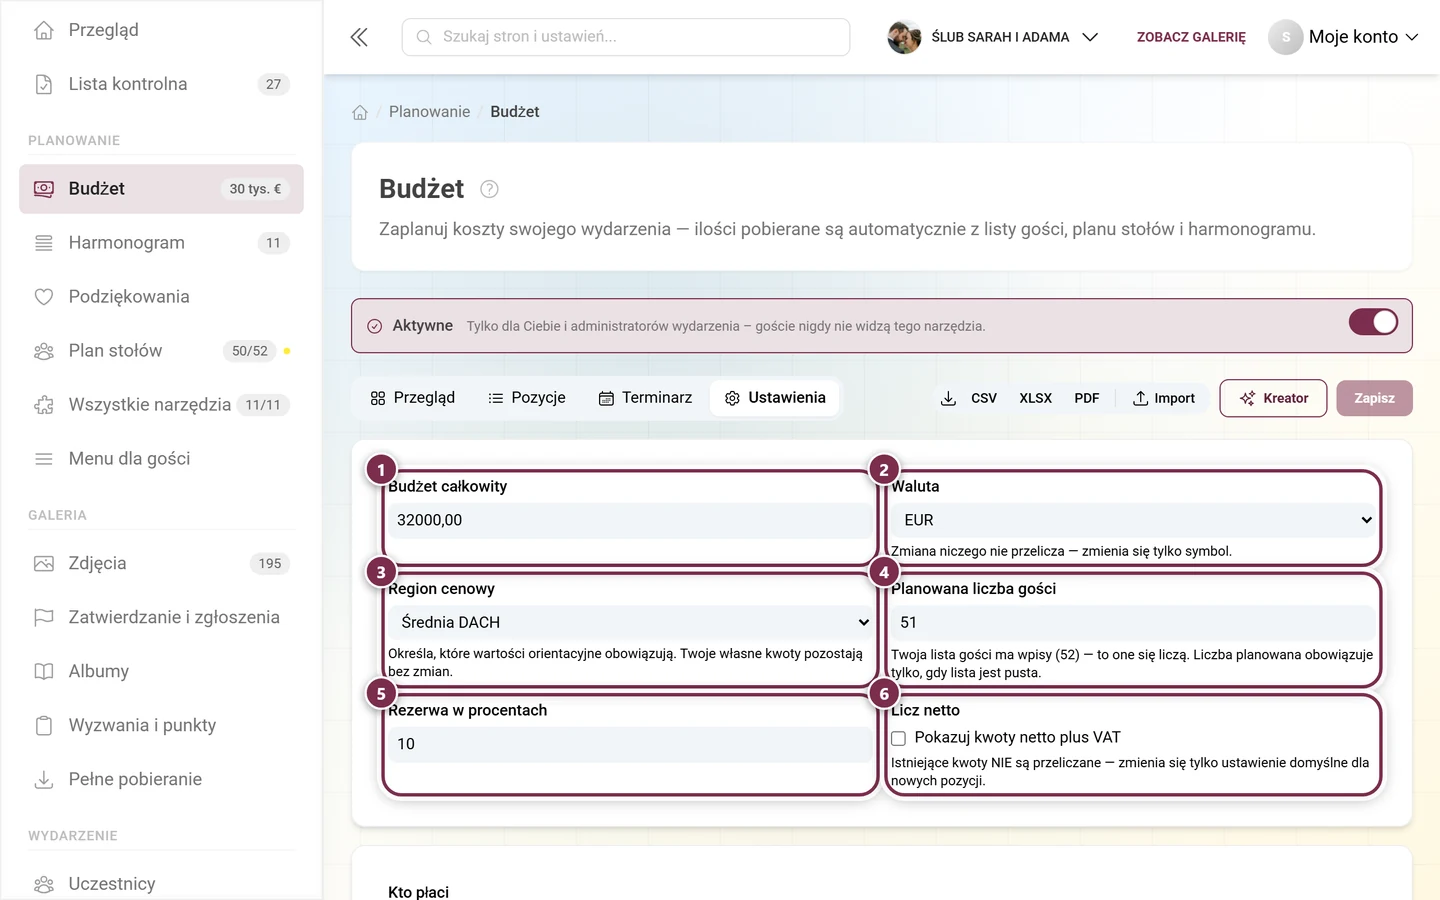Click the Rezerwa w procentach field
Image resolution: width=1440 pixels, height=900 pixels.
[x=630, y=744]
